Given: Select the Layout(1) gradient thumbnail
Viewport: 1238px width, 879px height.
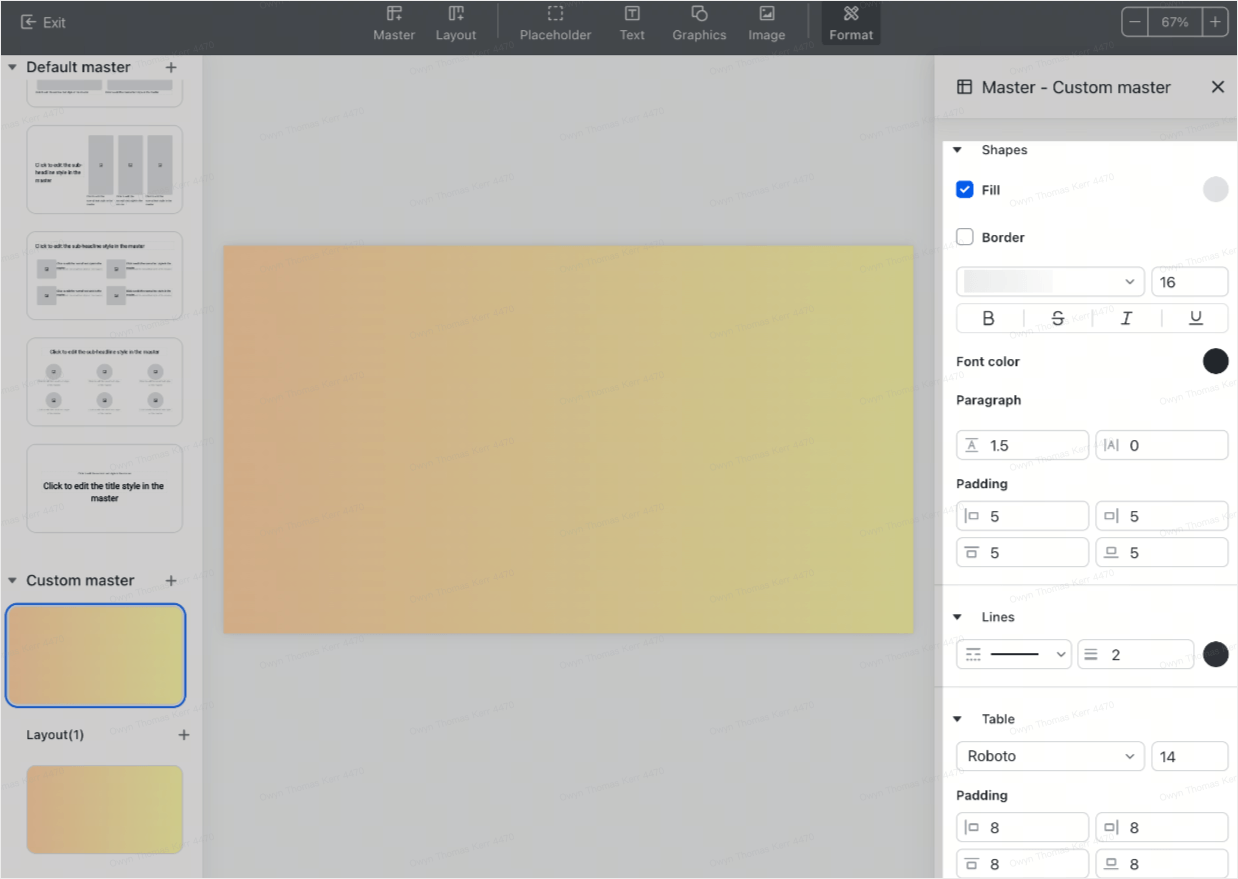Looking at the screenshot, I should [105, 809].
